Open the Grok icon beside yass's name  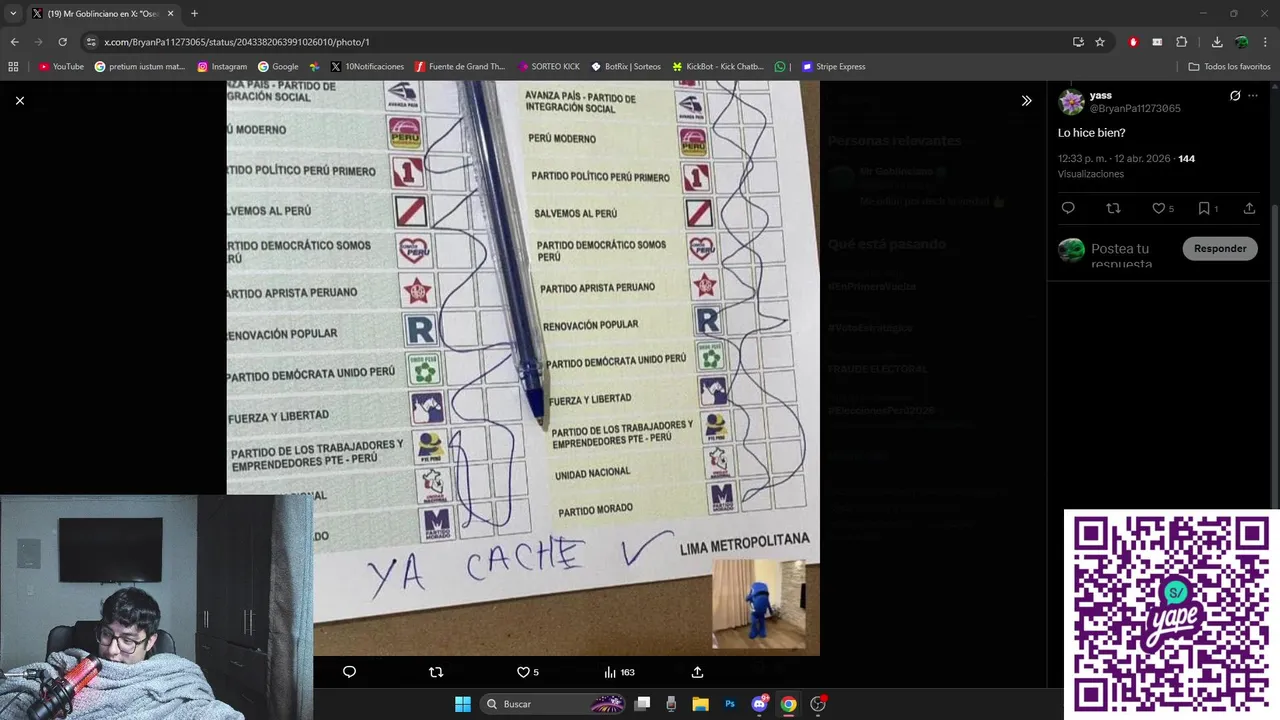click(x=1235, y=96)
